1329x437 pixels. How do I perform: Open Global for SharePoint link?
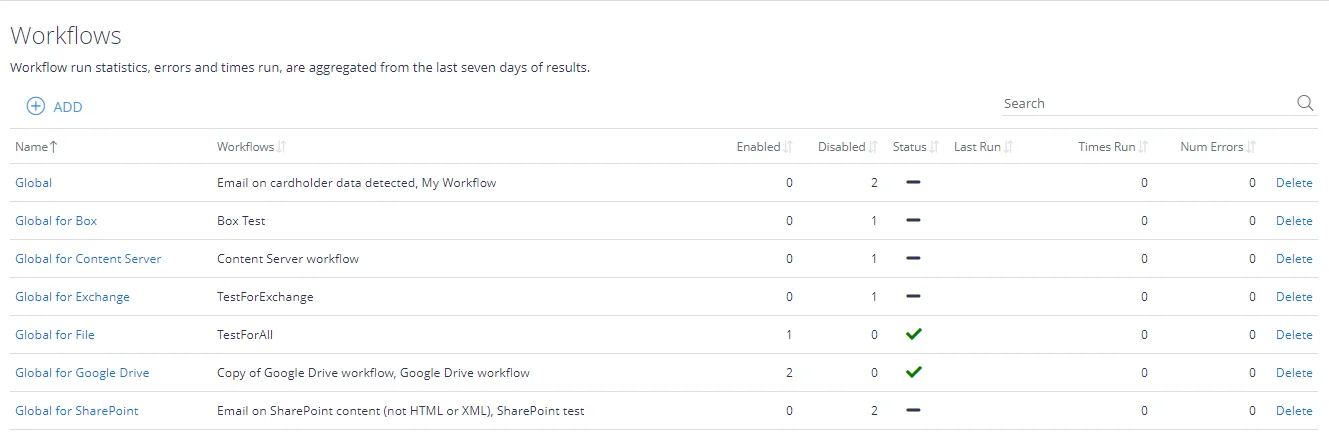(77, 411)
